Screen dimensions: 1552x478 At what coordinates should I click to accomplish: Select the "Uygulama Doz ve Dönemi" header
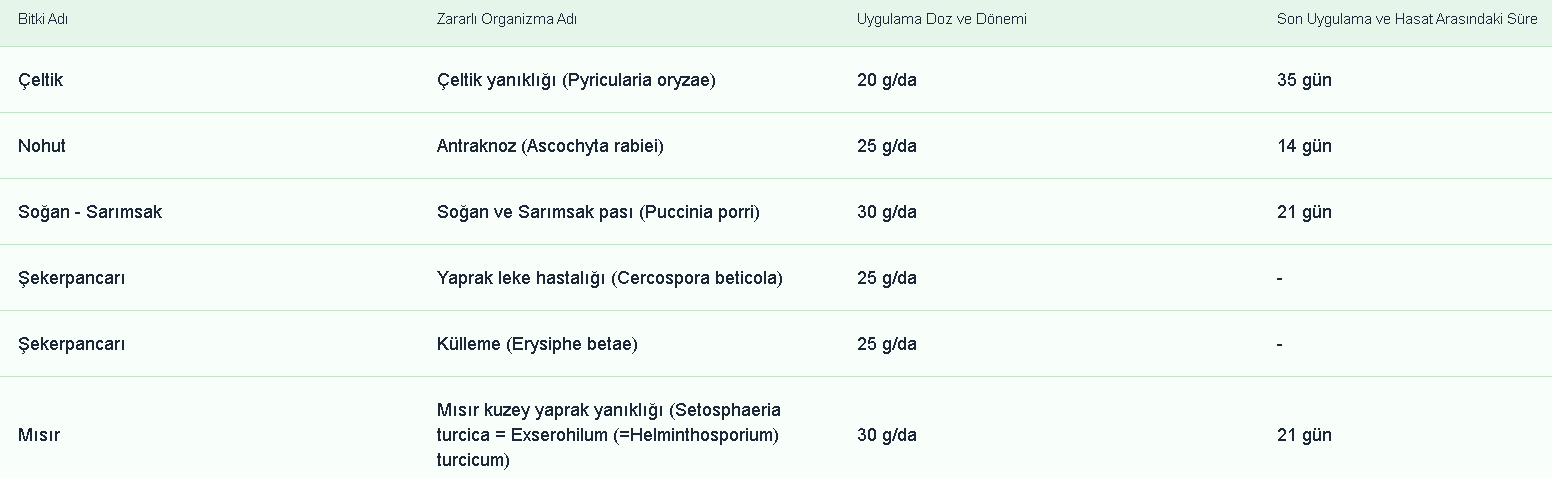[x=941, y=19]
